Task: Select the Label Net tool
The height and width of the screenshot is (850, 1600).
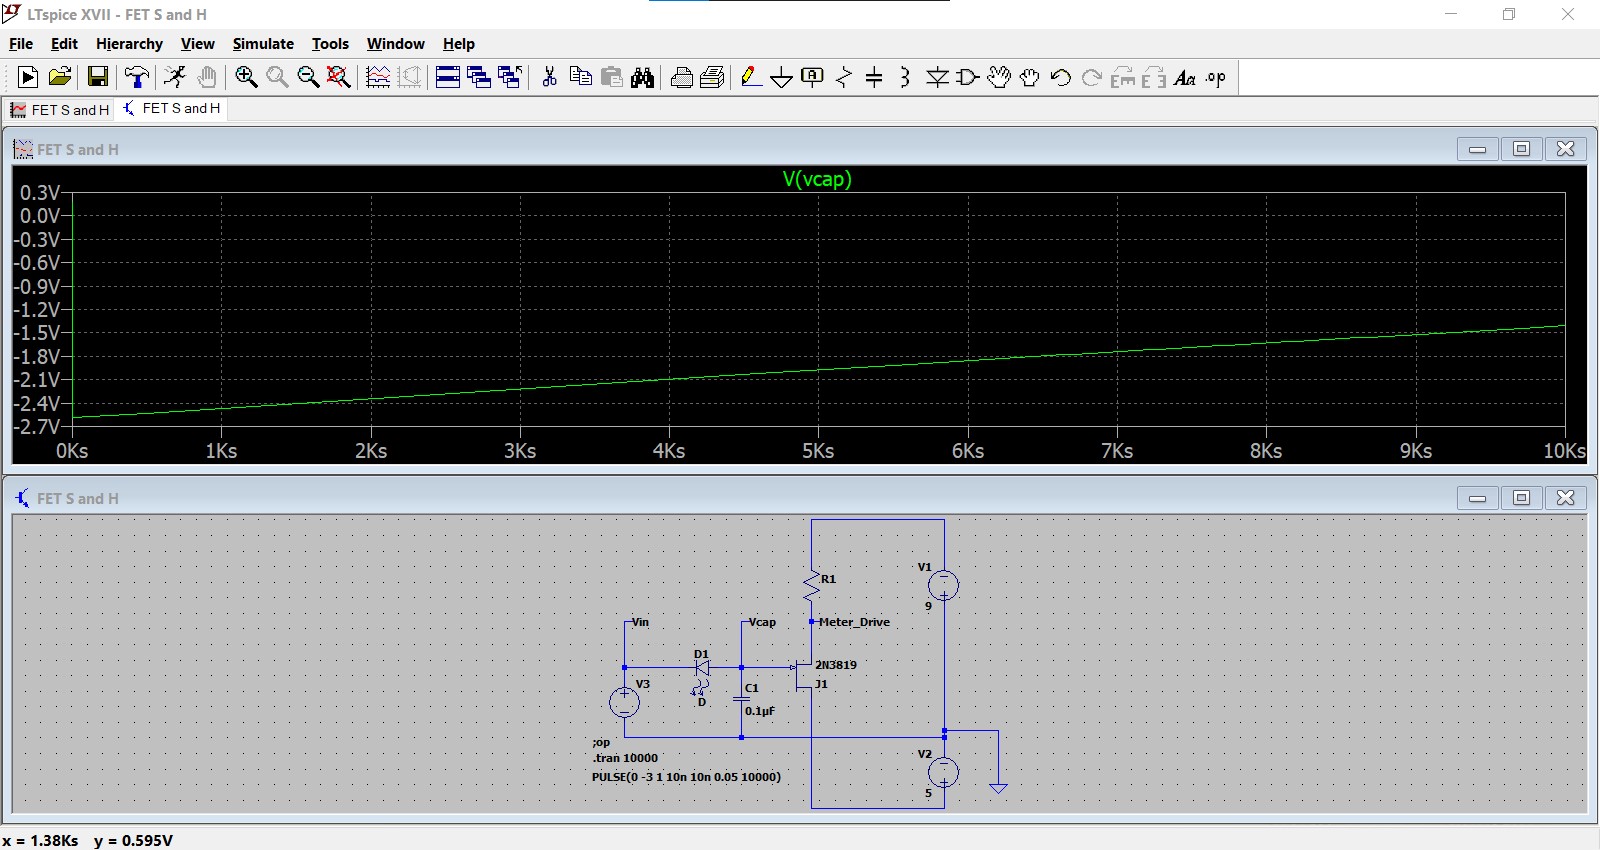Action: pyautogui.click(x=813, y=77)
